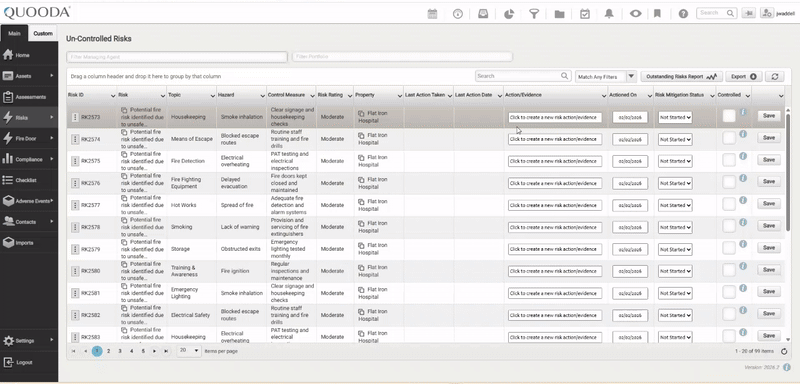Click the pin icon next to header search
Image resolution: width=800 pixels, height=384 pixels.
(x=749, y=13)
